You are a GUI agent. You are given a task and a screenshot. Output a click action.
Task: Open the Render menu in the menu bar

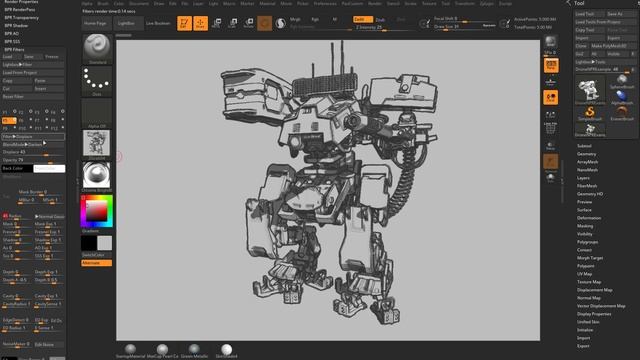pos(375,3)
